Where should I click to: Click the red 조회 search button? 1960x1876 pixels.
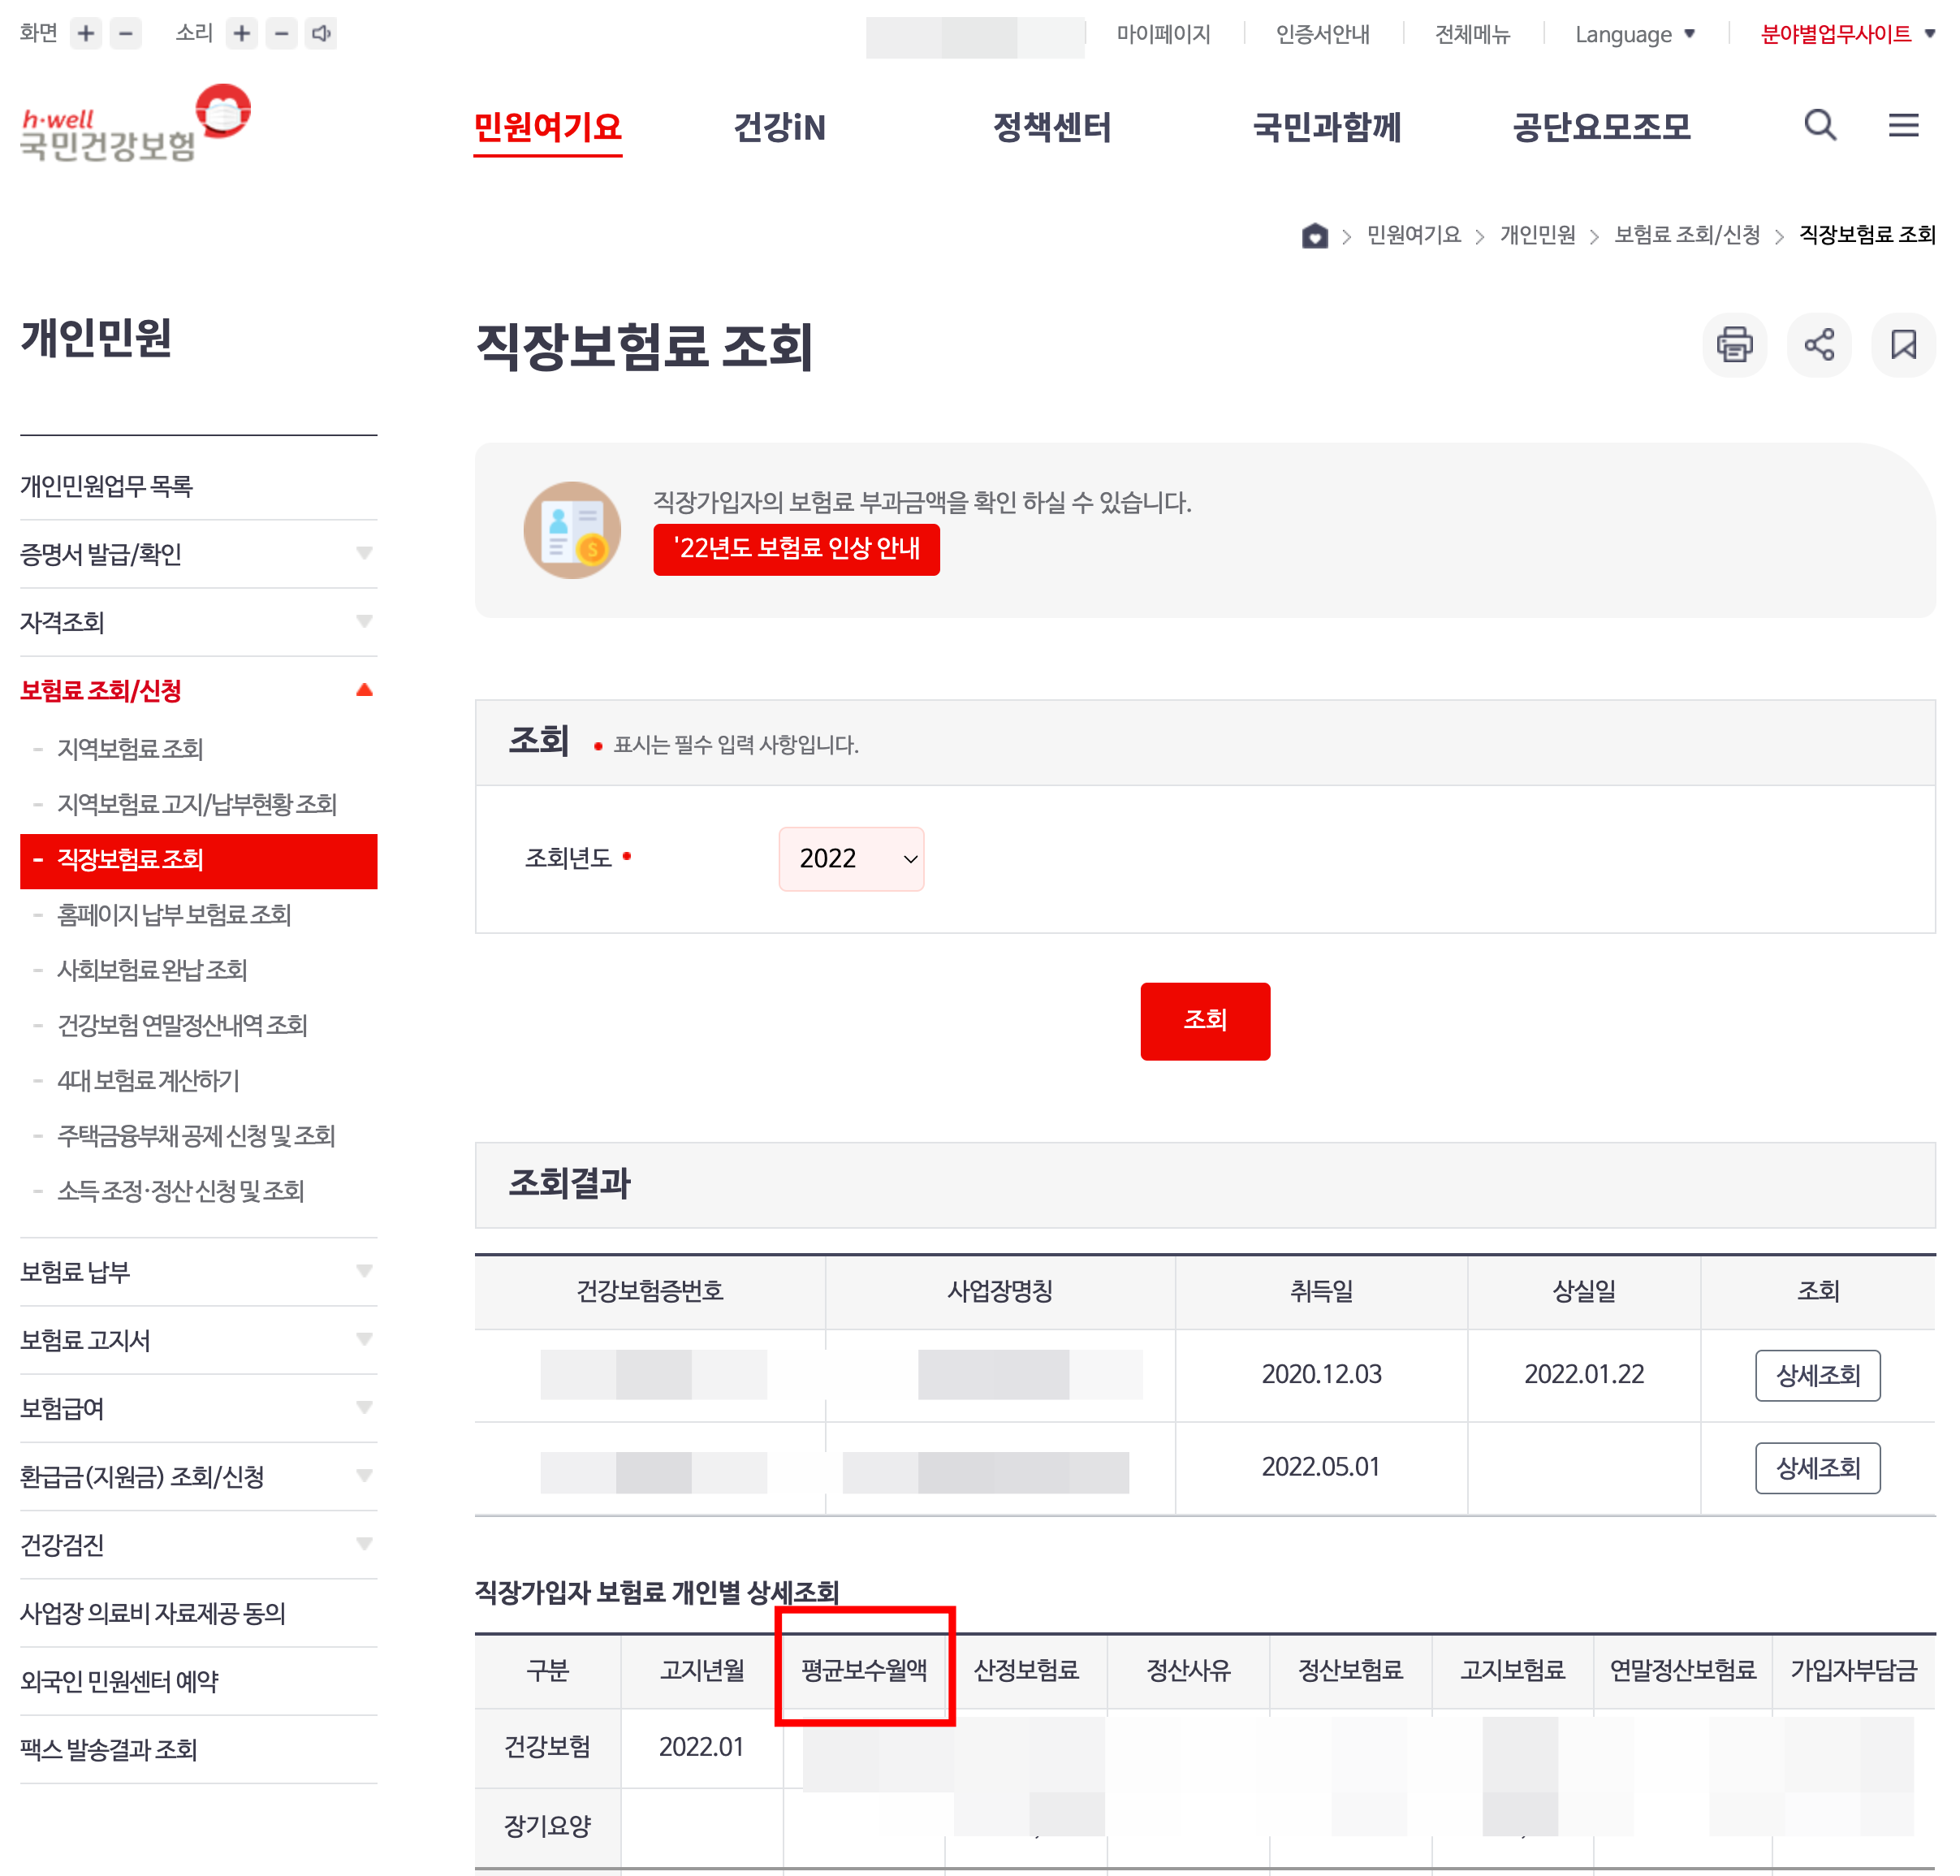1204,1021
